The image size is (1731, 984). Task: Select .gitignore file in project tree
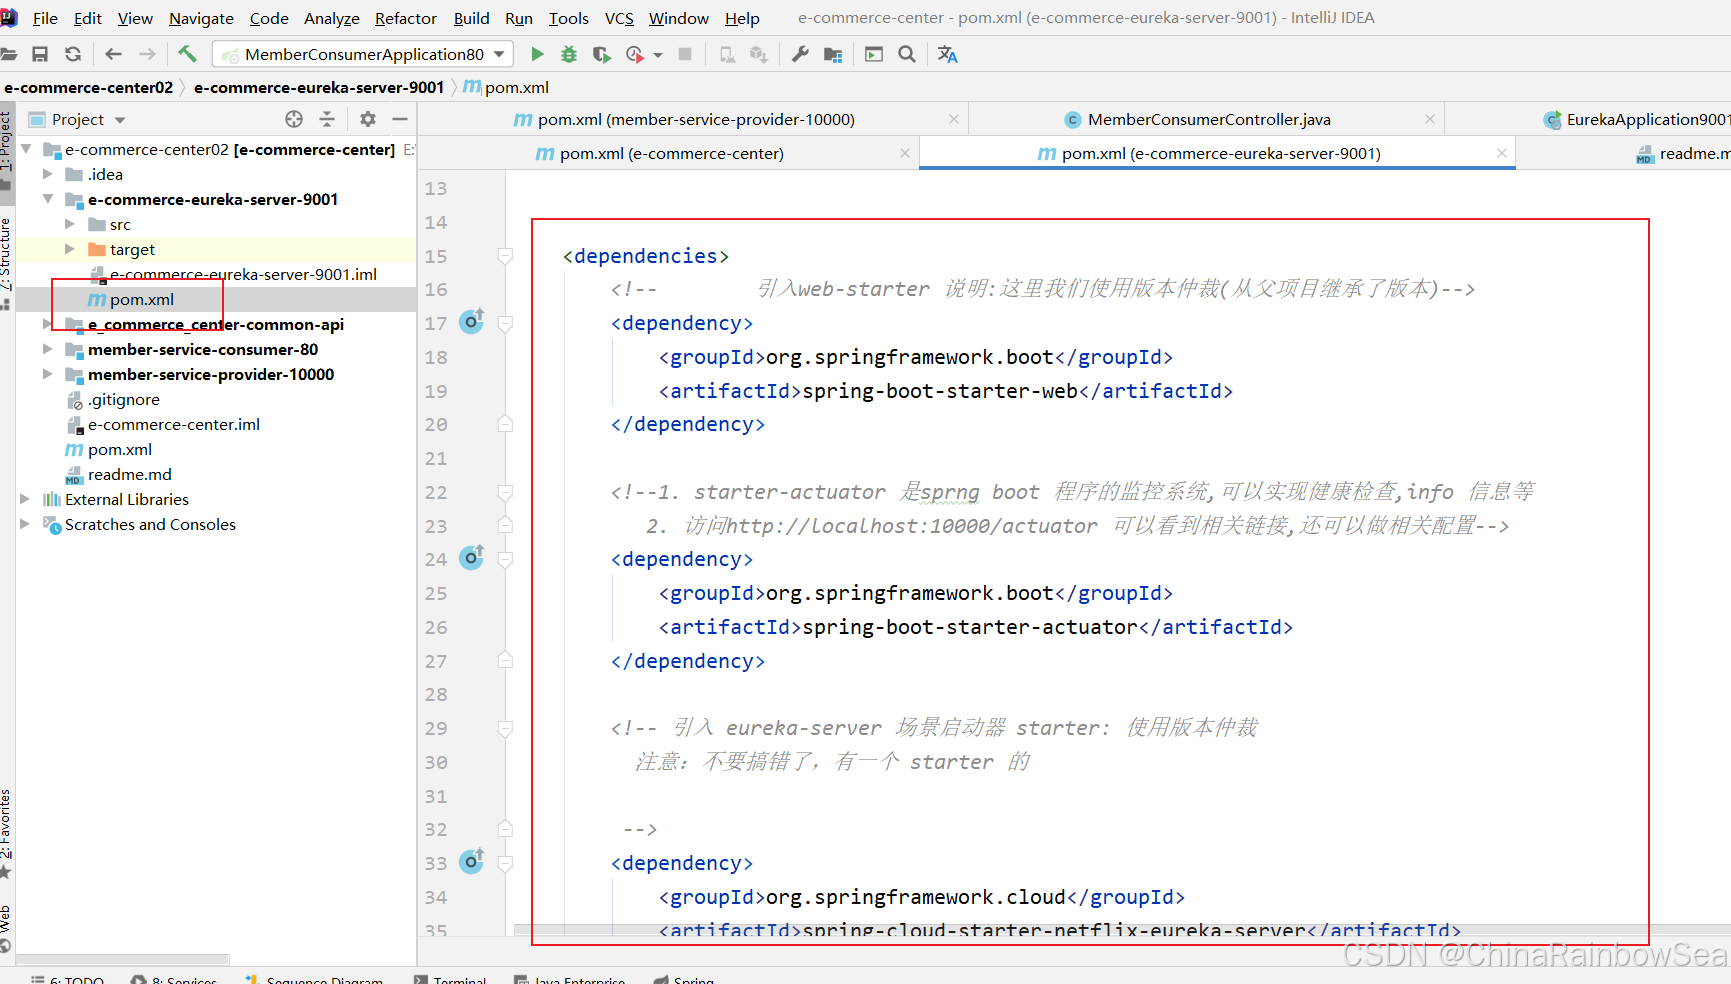click(x=123, y=399)
